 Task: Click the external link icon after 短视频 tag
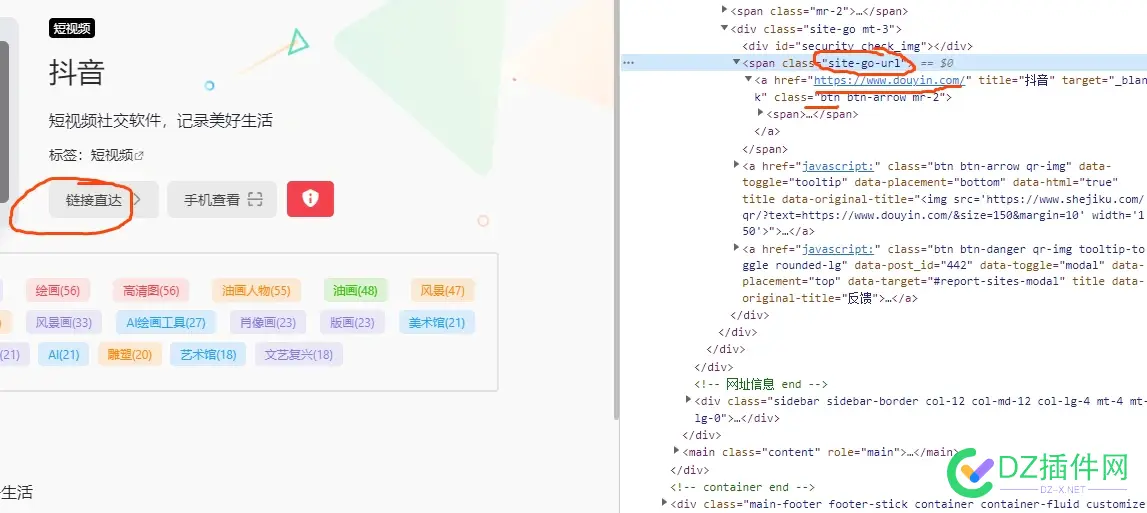coord(140,155)
